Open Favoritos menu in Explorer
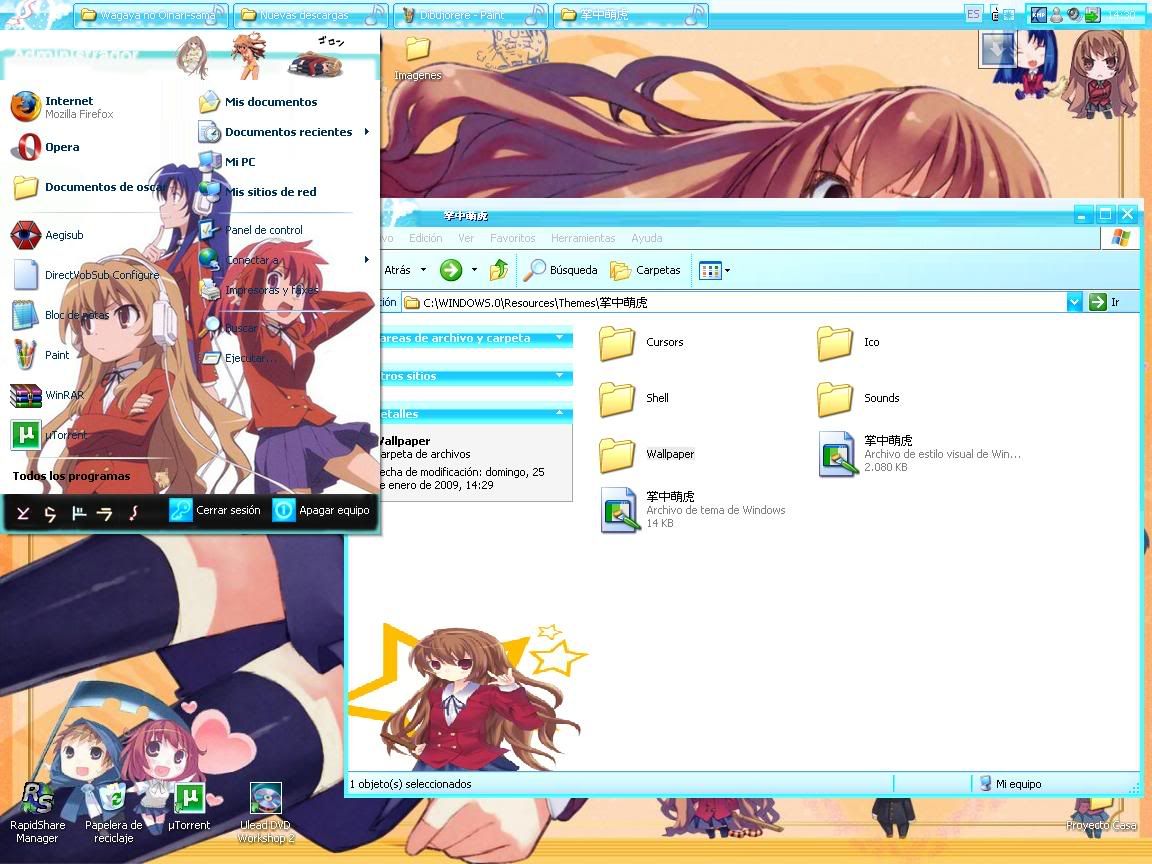The image size is (1152, 864). [513, 238]
